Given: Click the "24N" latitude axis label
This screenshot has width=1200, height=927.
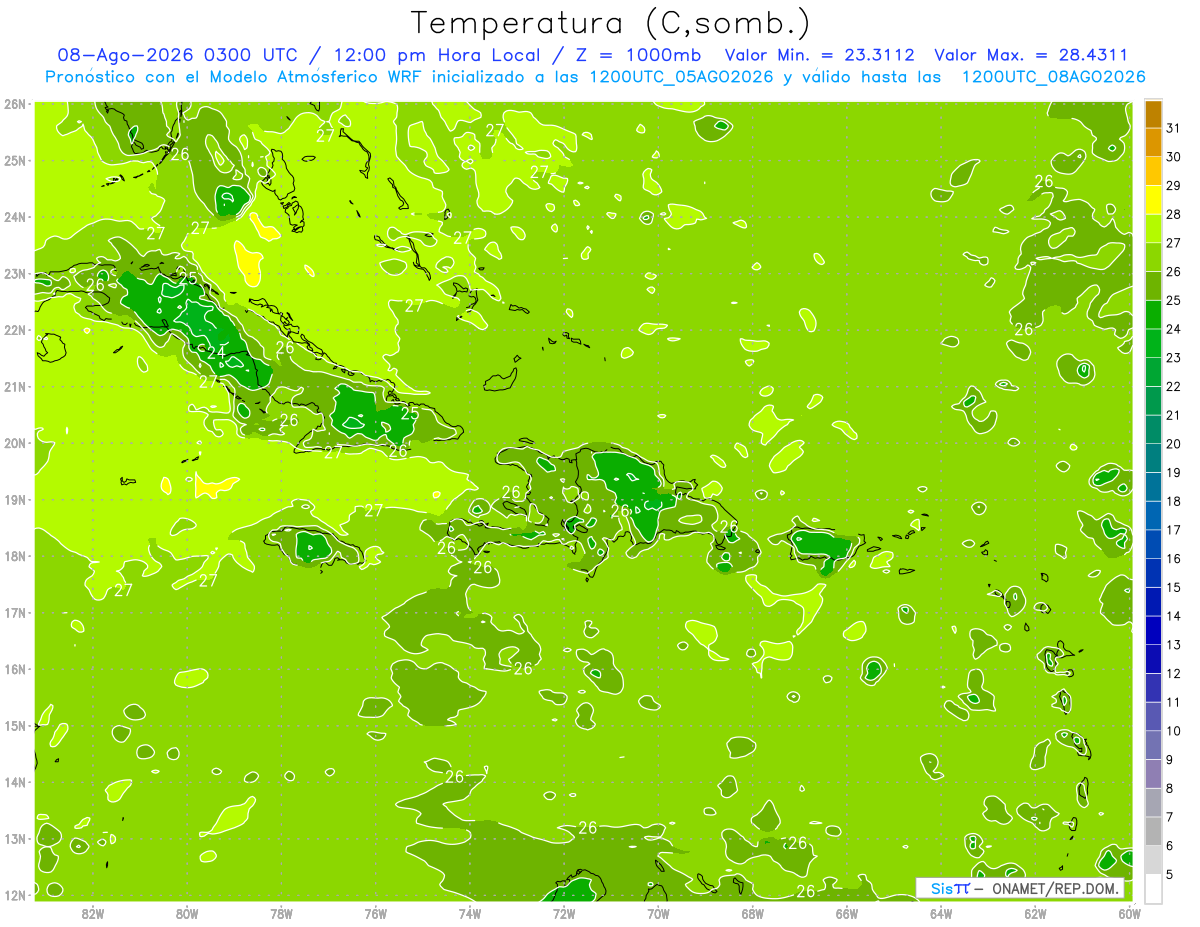Looking at the screenshot, I should pos(14,217).
